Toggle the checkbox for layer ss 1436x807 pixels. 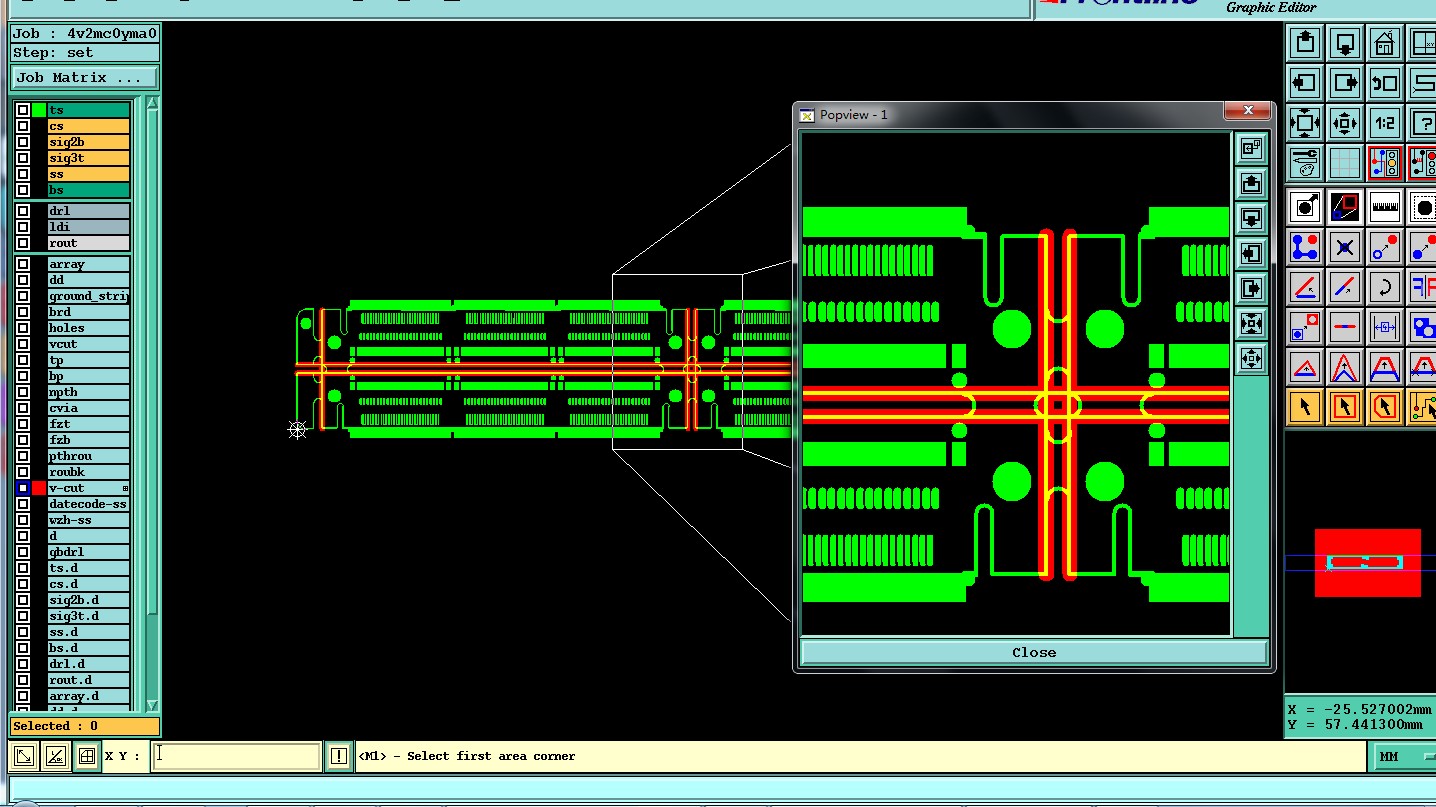(x=23, y=174)
